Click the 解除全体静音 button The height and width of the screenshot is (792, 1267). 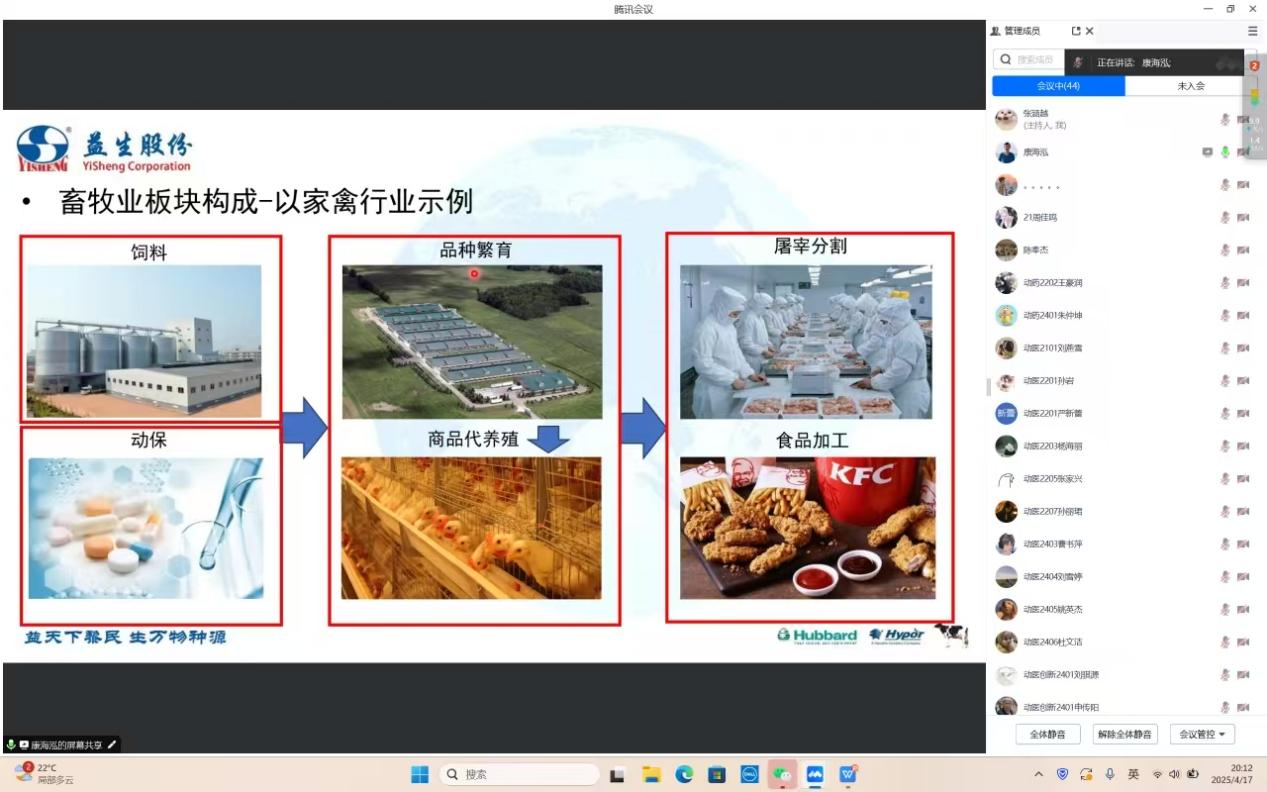1125,734
